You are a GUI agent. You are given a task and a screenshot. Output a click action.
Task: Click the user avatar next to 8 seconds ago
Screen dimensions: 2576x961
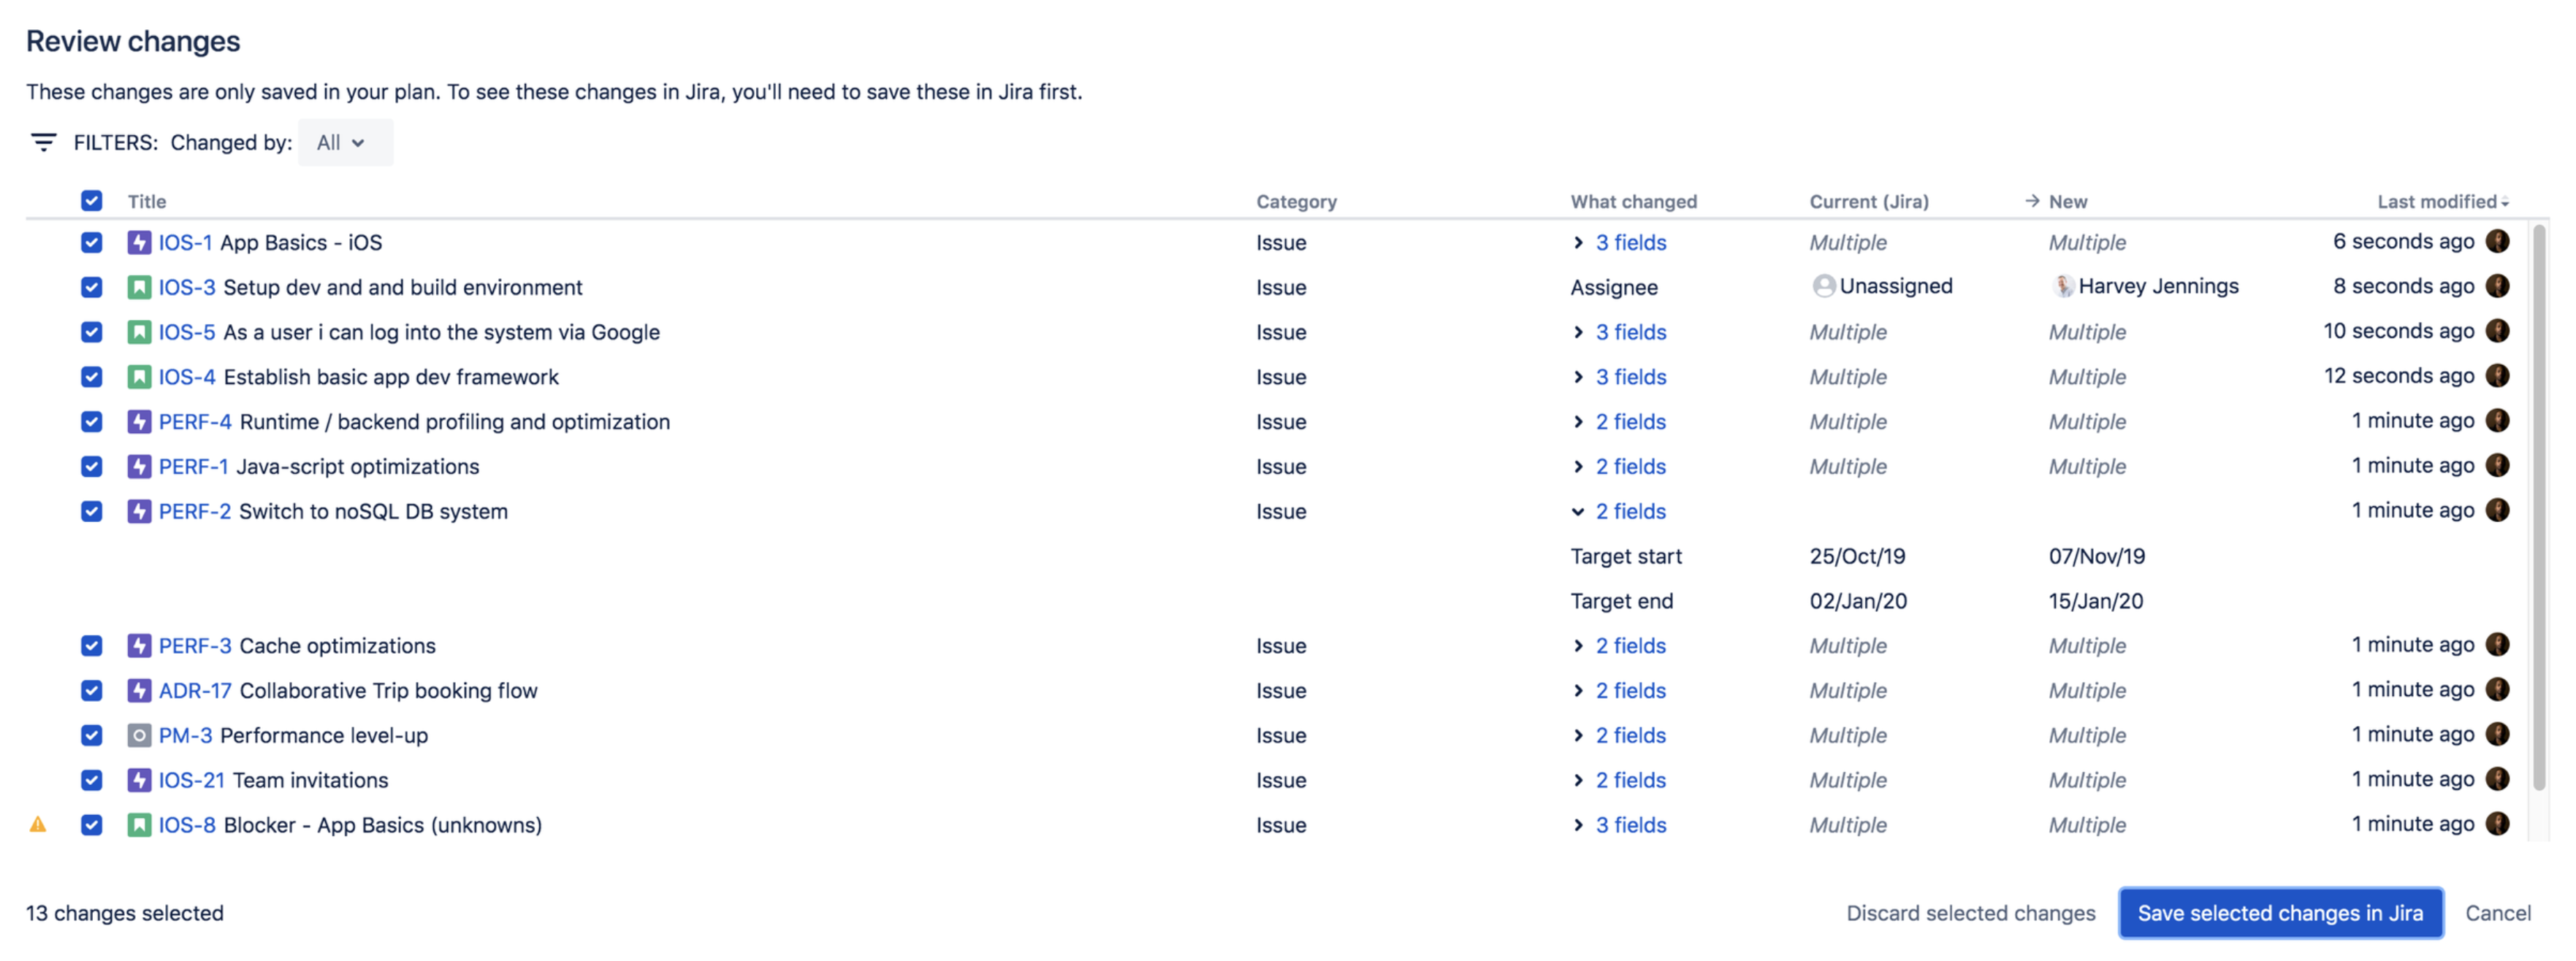click(x=2497, y=286)
